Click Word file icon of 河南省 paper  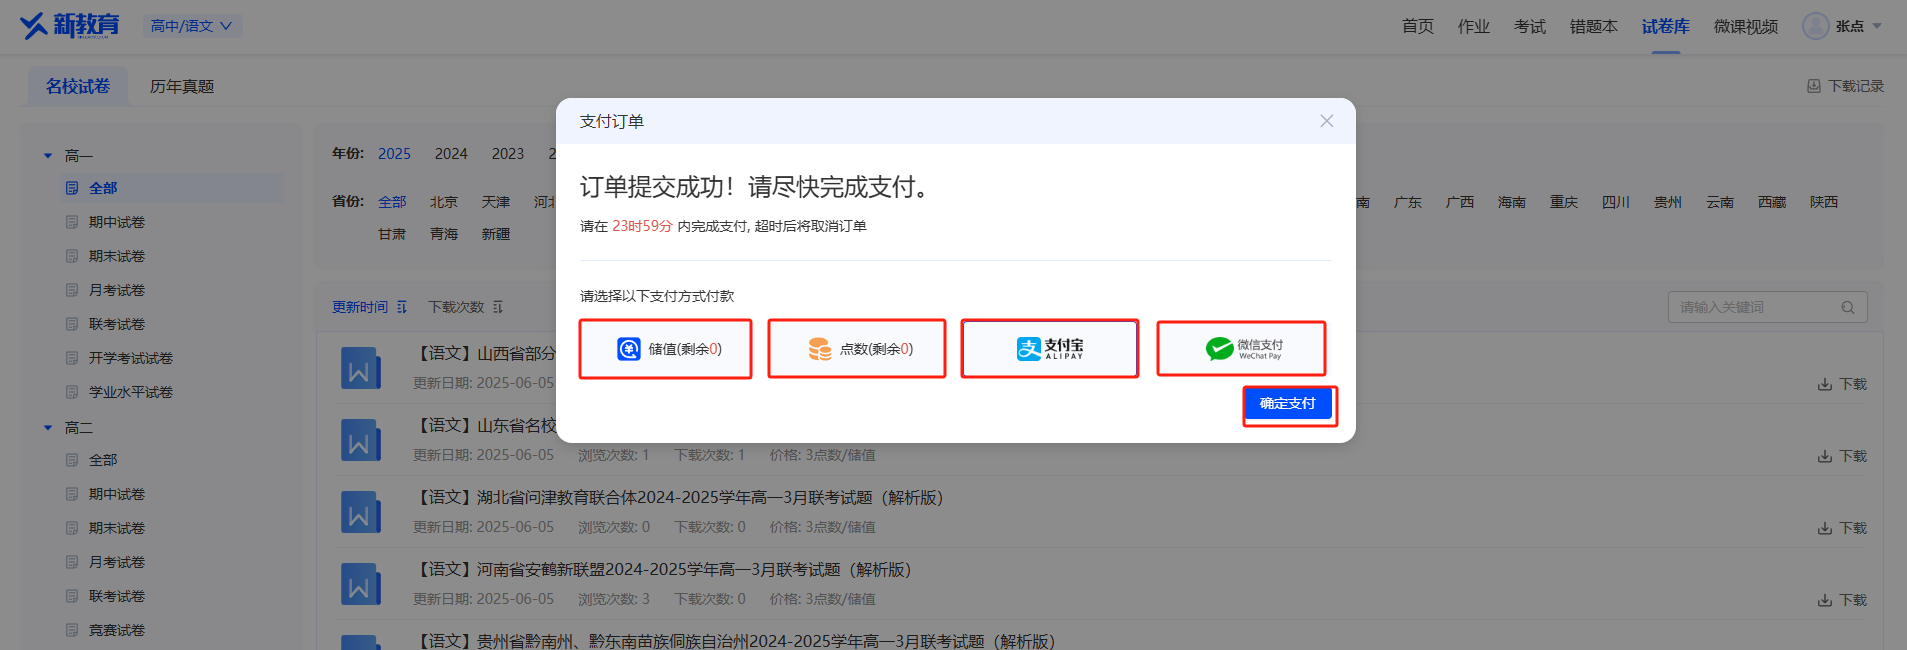360,585
